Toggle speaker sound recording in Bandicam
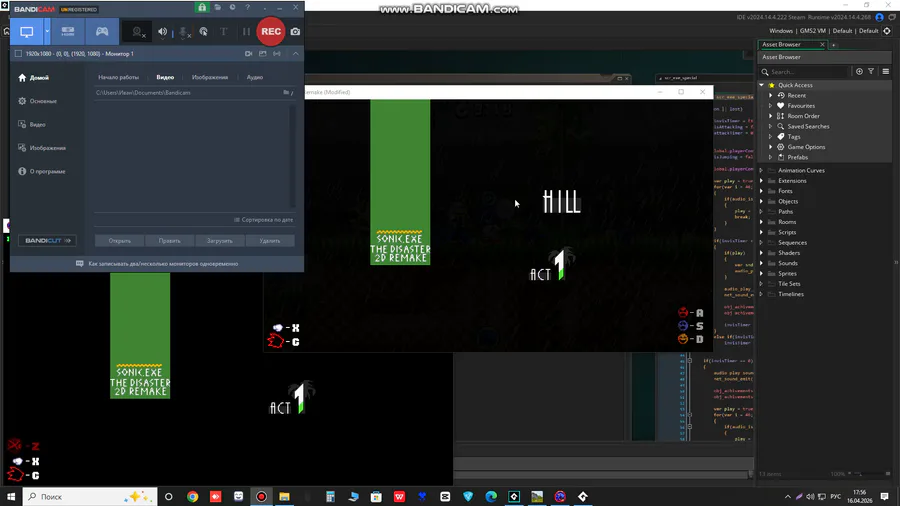The height and width of the screenshot is (506, 900). click(x=162, y=32)
